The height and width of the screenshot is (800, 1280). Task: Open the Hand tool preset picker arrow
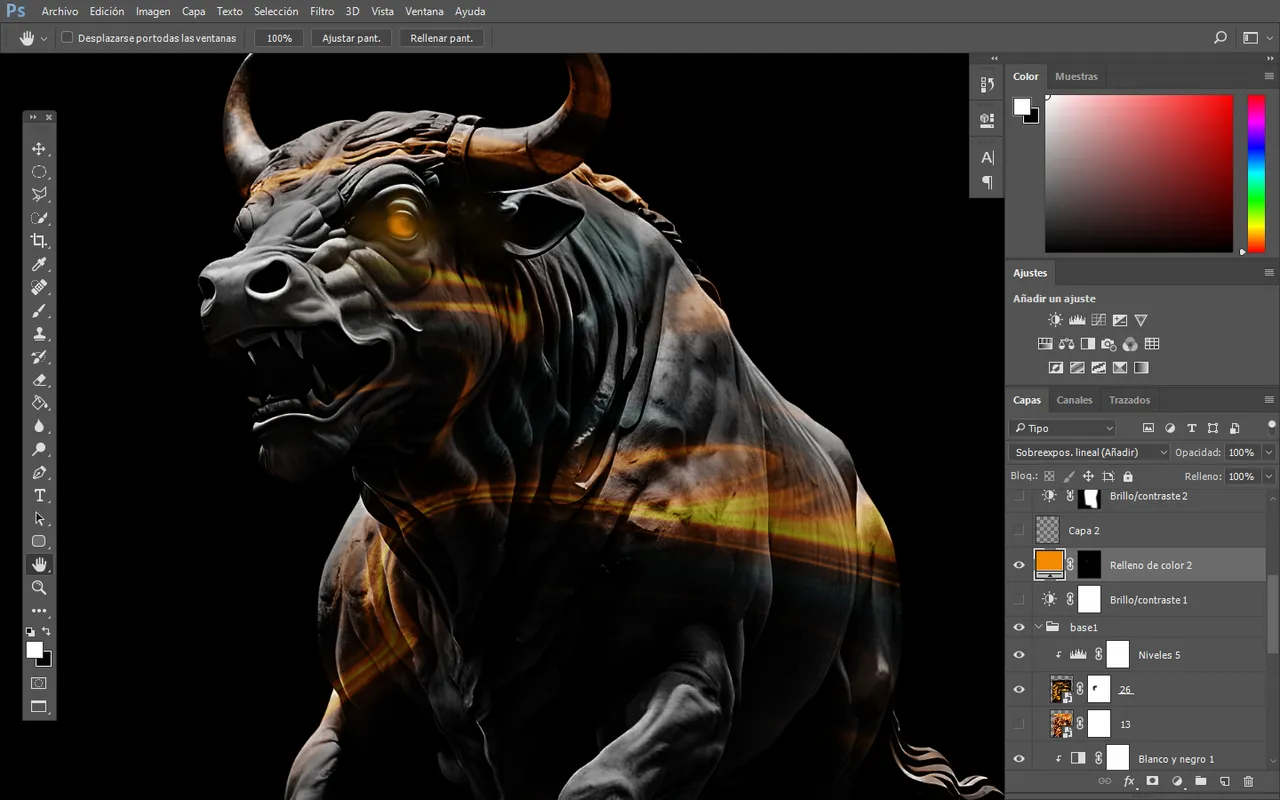click(43, 38)
